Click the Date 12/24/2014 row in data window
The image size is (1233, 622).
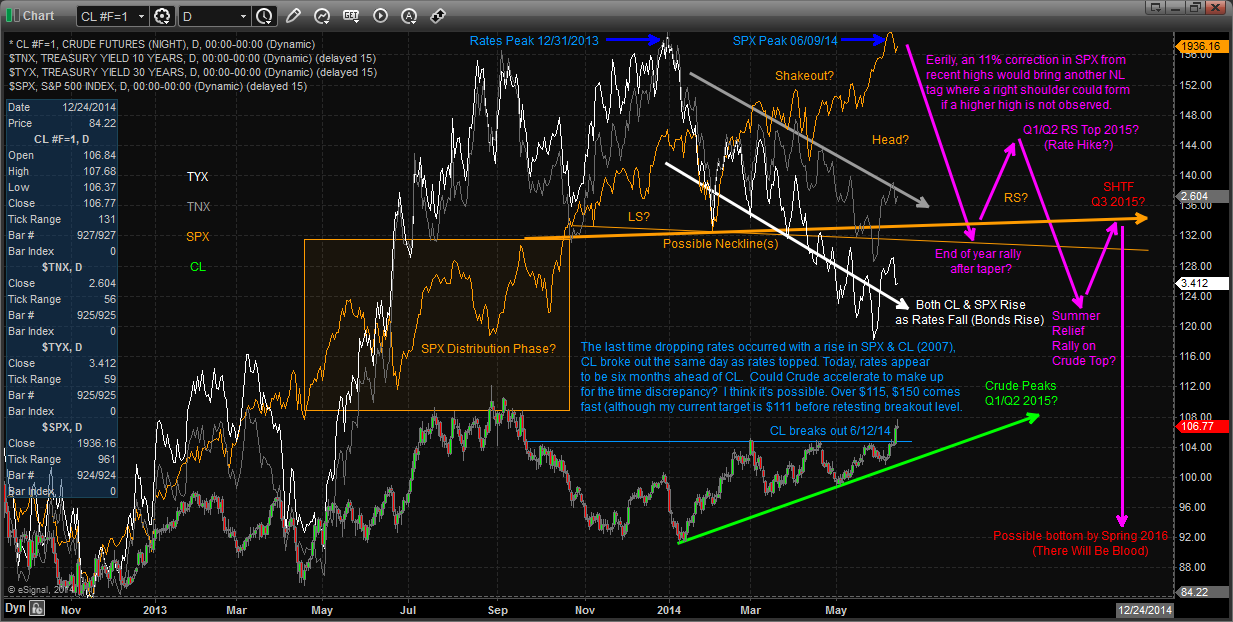click(62, 107)
